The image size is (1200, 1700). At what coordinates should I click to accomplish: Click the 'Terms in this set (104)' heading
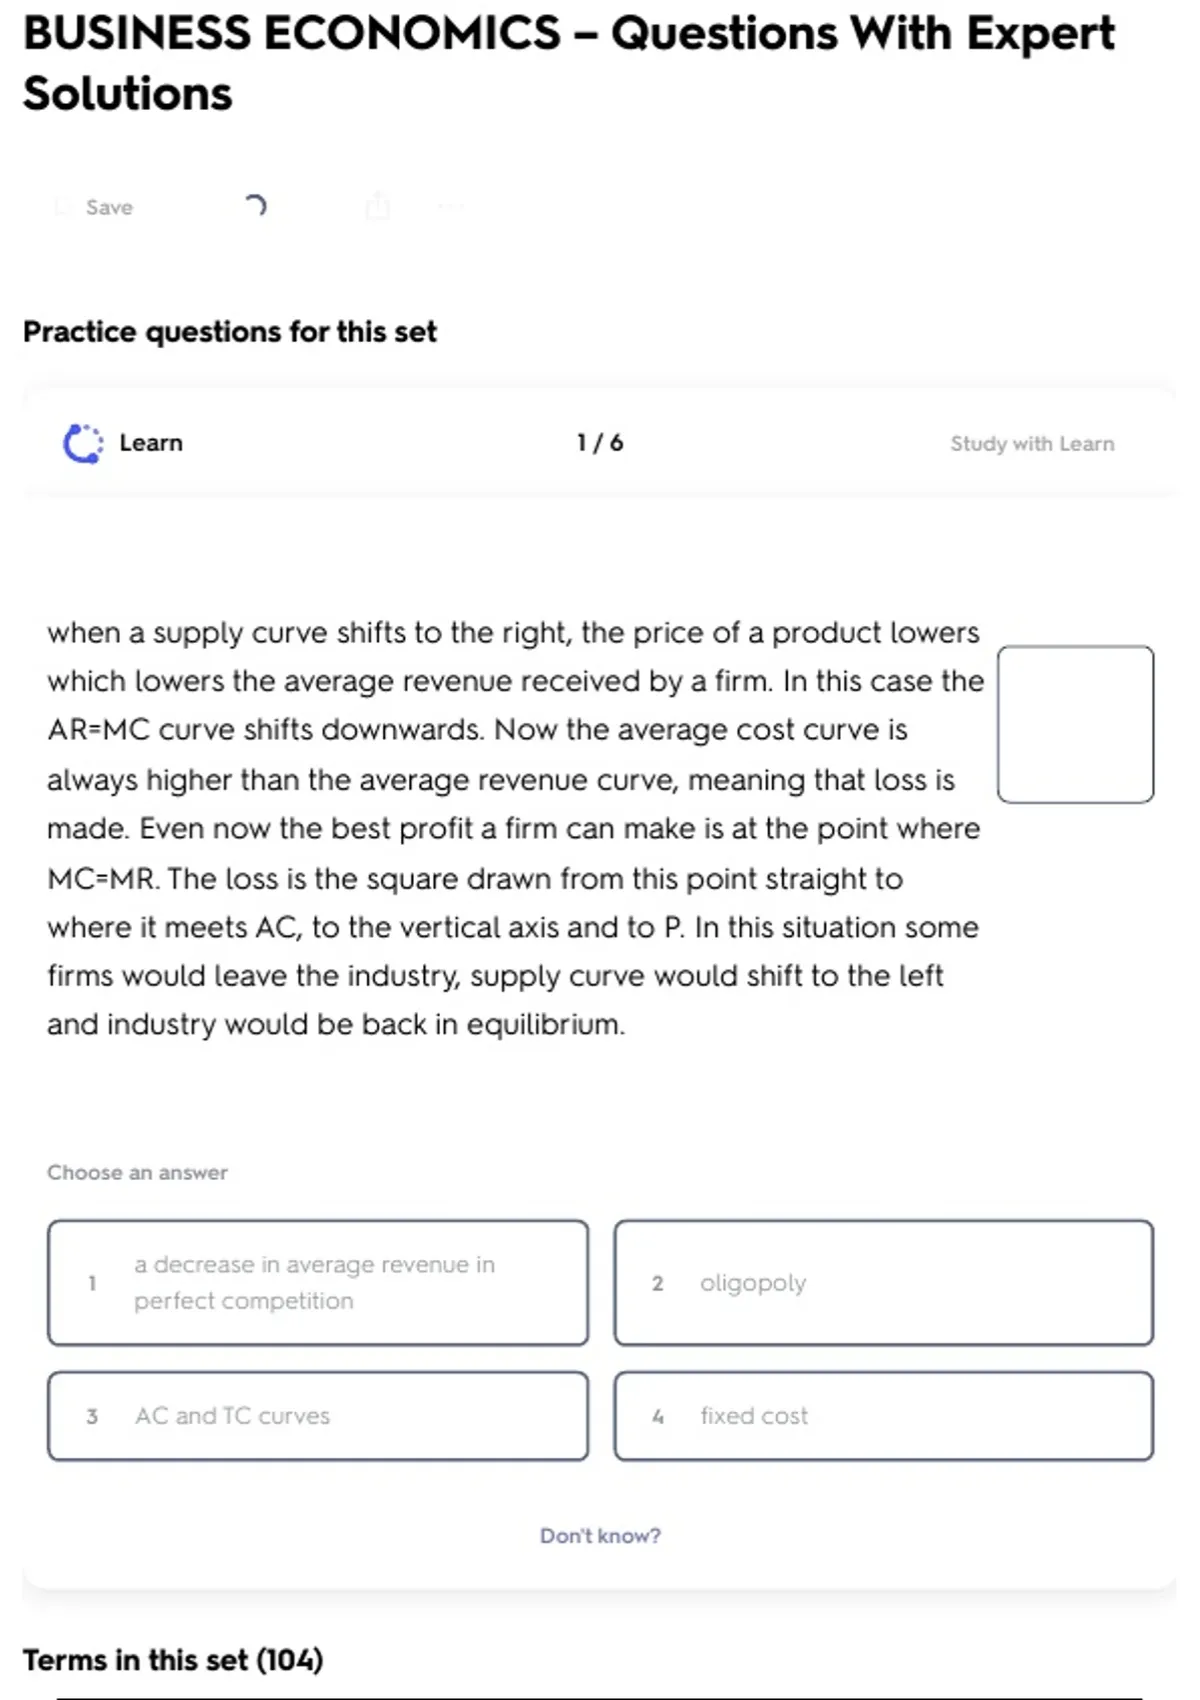pos(173,1660)
